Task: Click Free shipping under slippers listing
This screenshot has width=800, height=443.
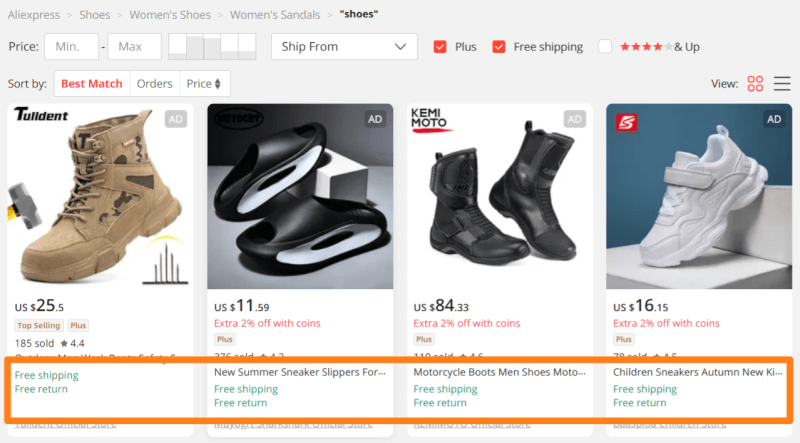Action: coord(246,389)
